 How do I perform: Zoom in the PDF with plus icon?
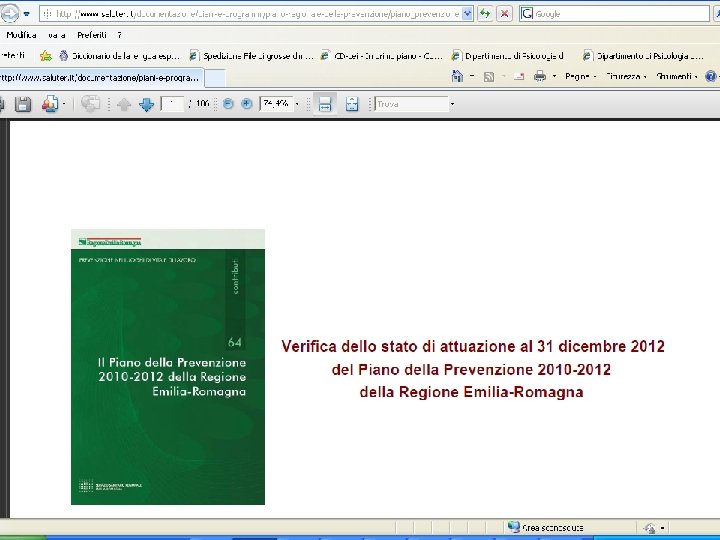(247, 104)
